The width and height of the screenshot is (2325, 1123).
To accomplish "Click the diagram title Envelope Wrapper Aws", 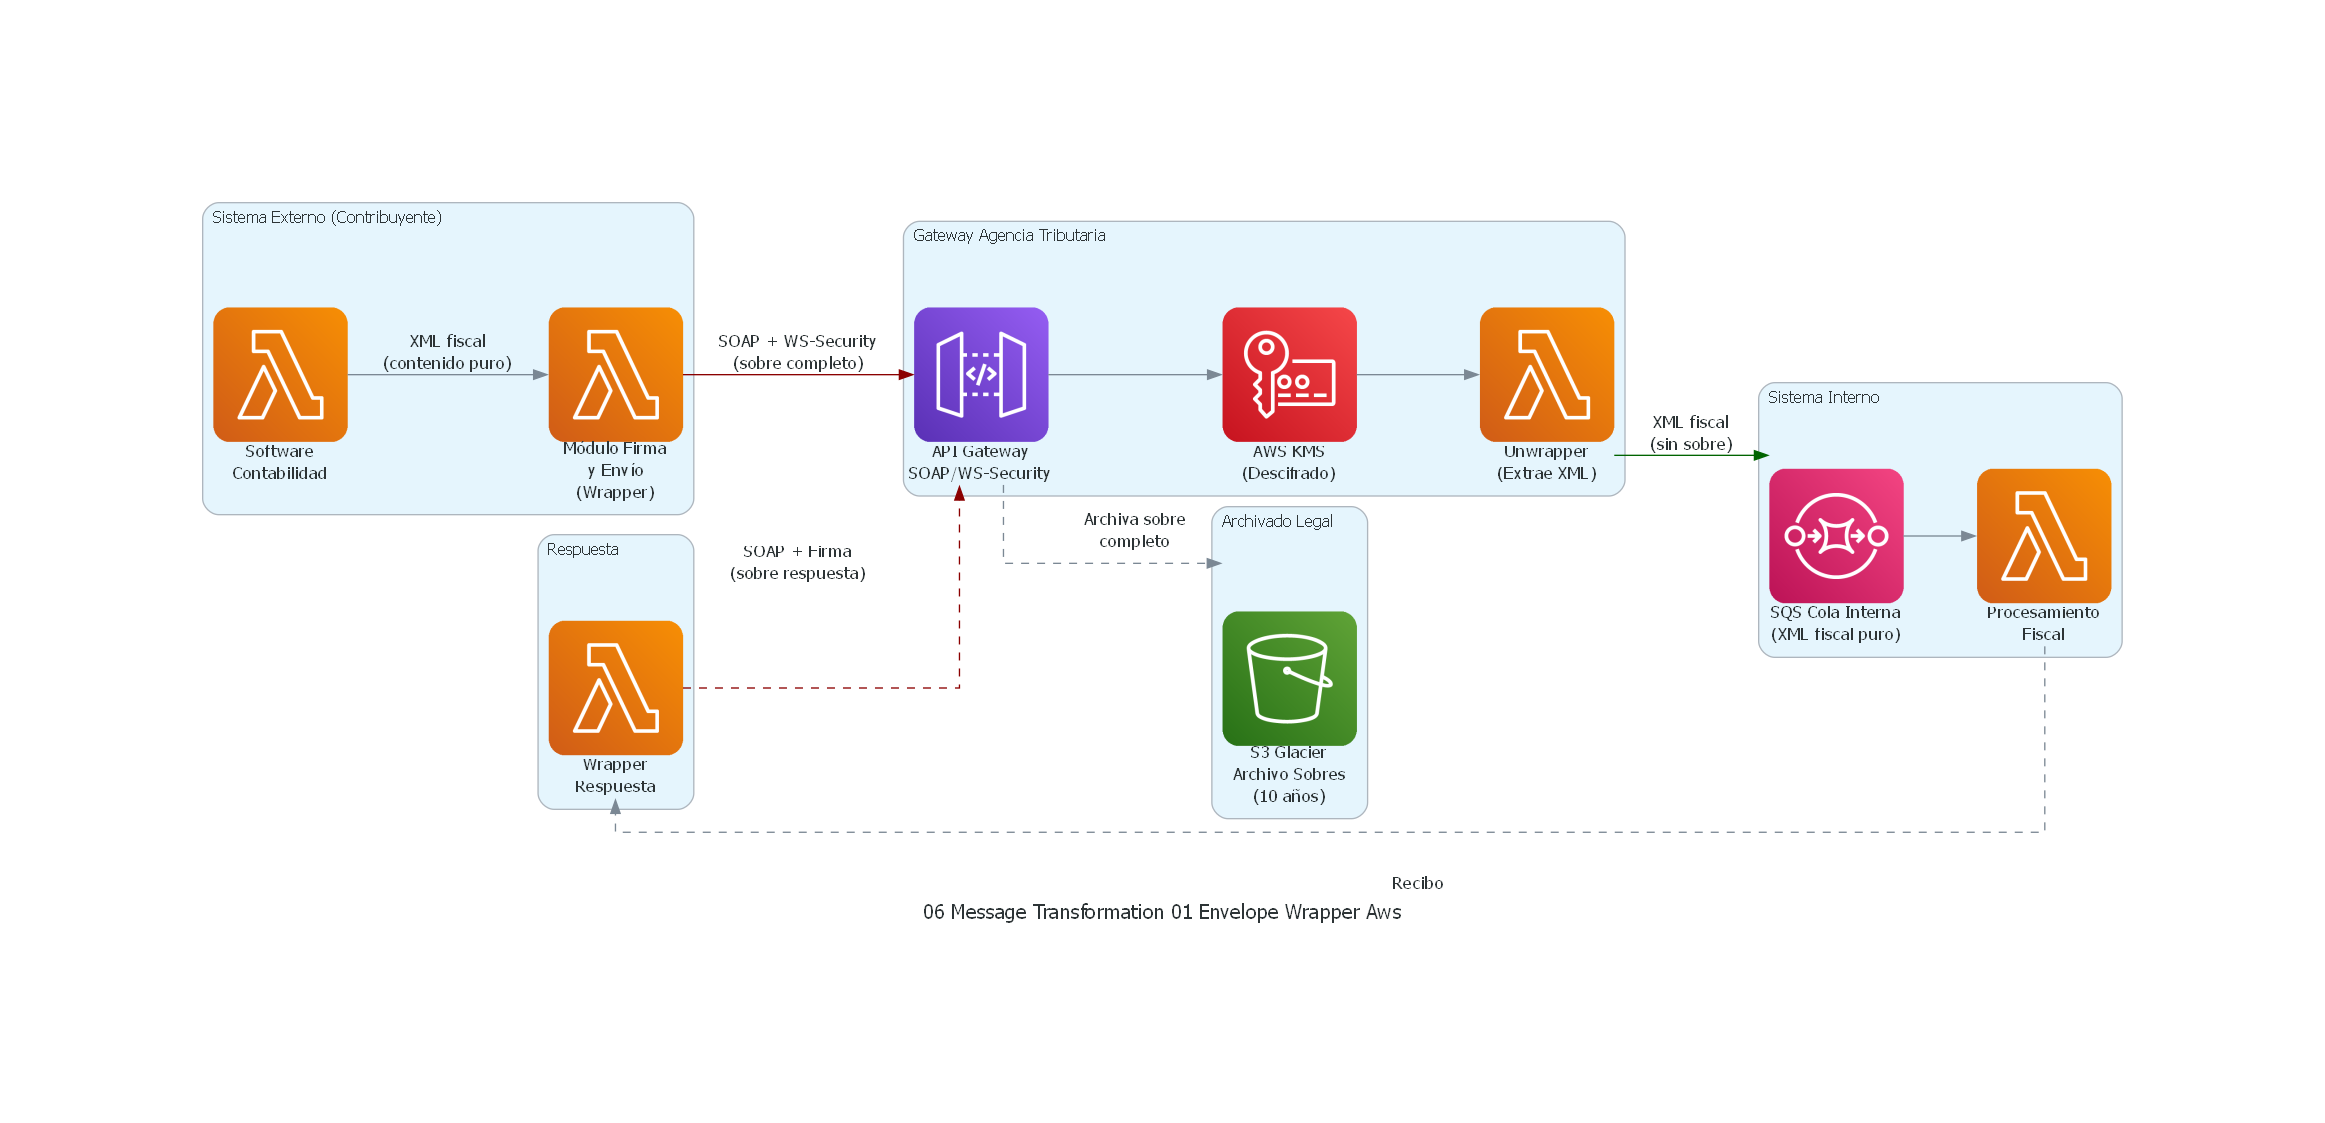I will (1162, 912).
